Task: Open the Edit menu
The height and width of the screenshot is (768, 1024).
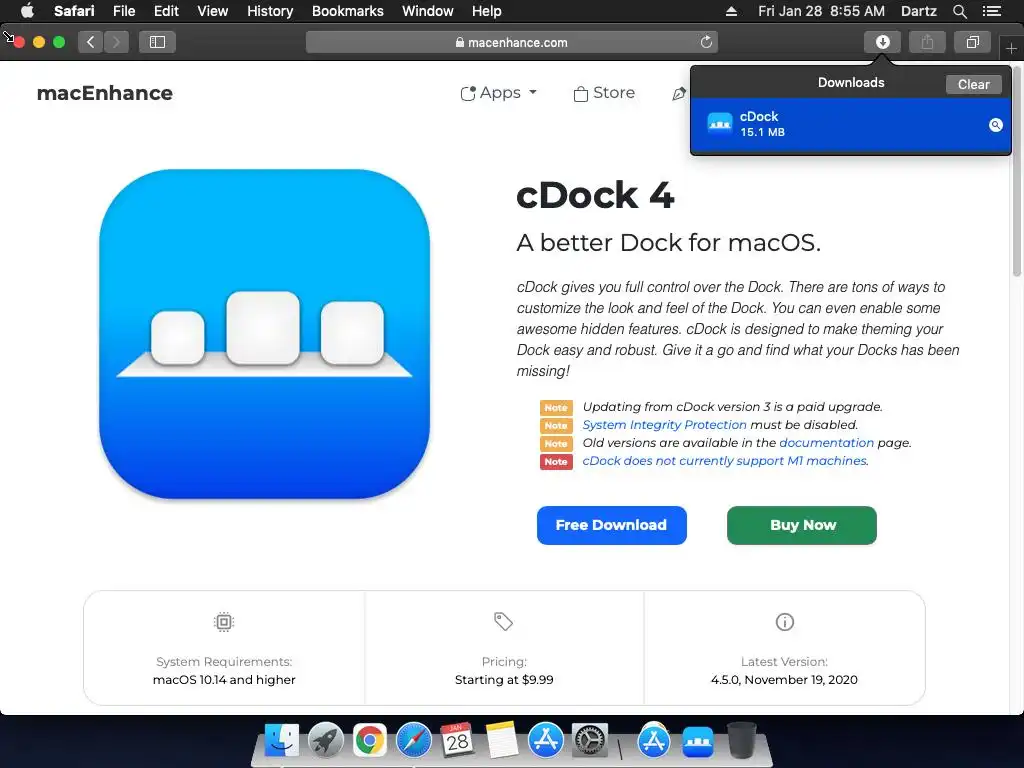Action: click(166, 11)
